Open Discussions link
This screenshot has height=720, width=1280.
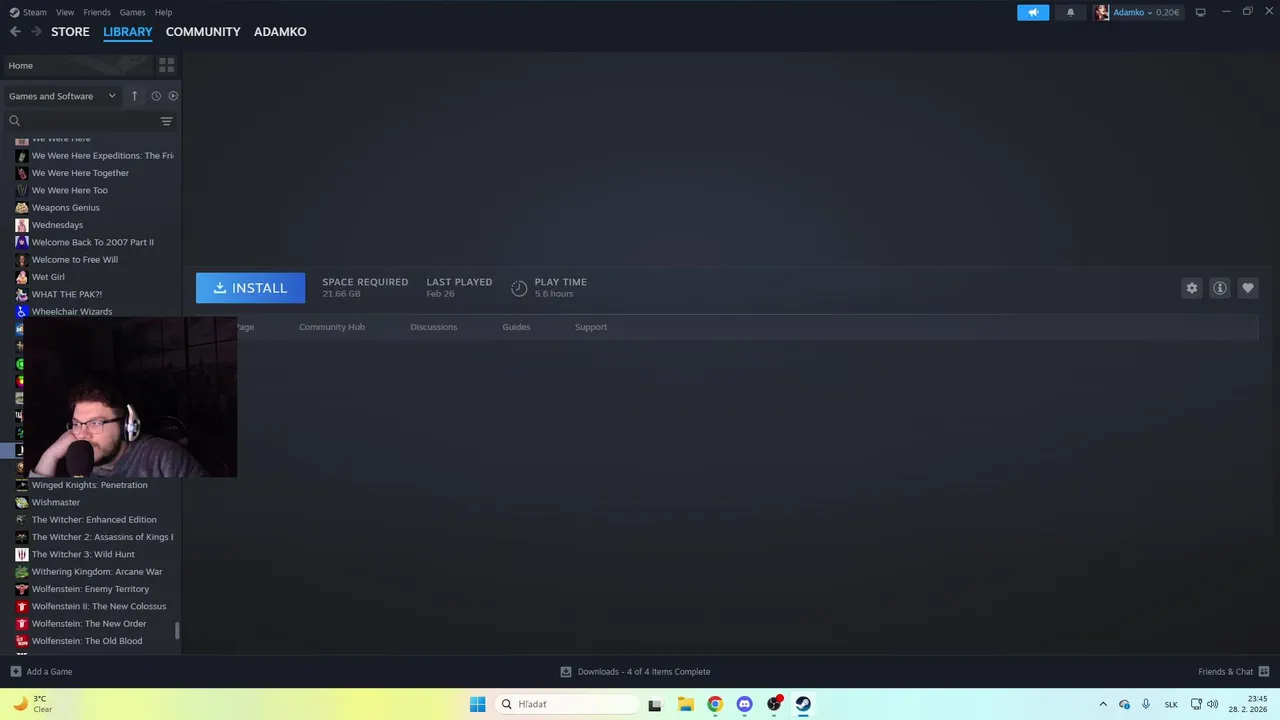point(434,327)
